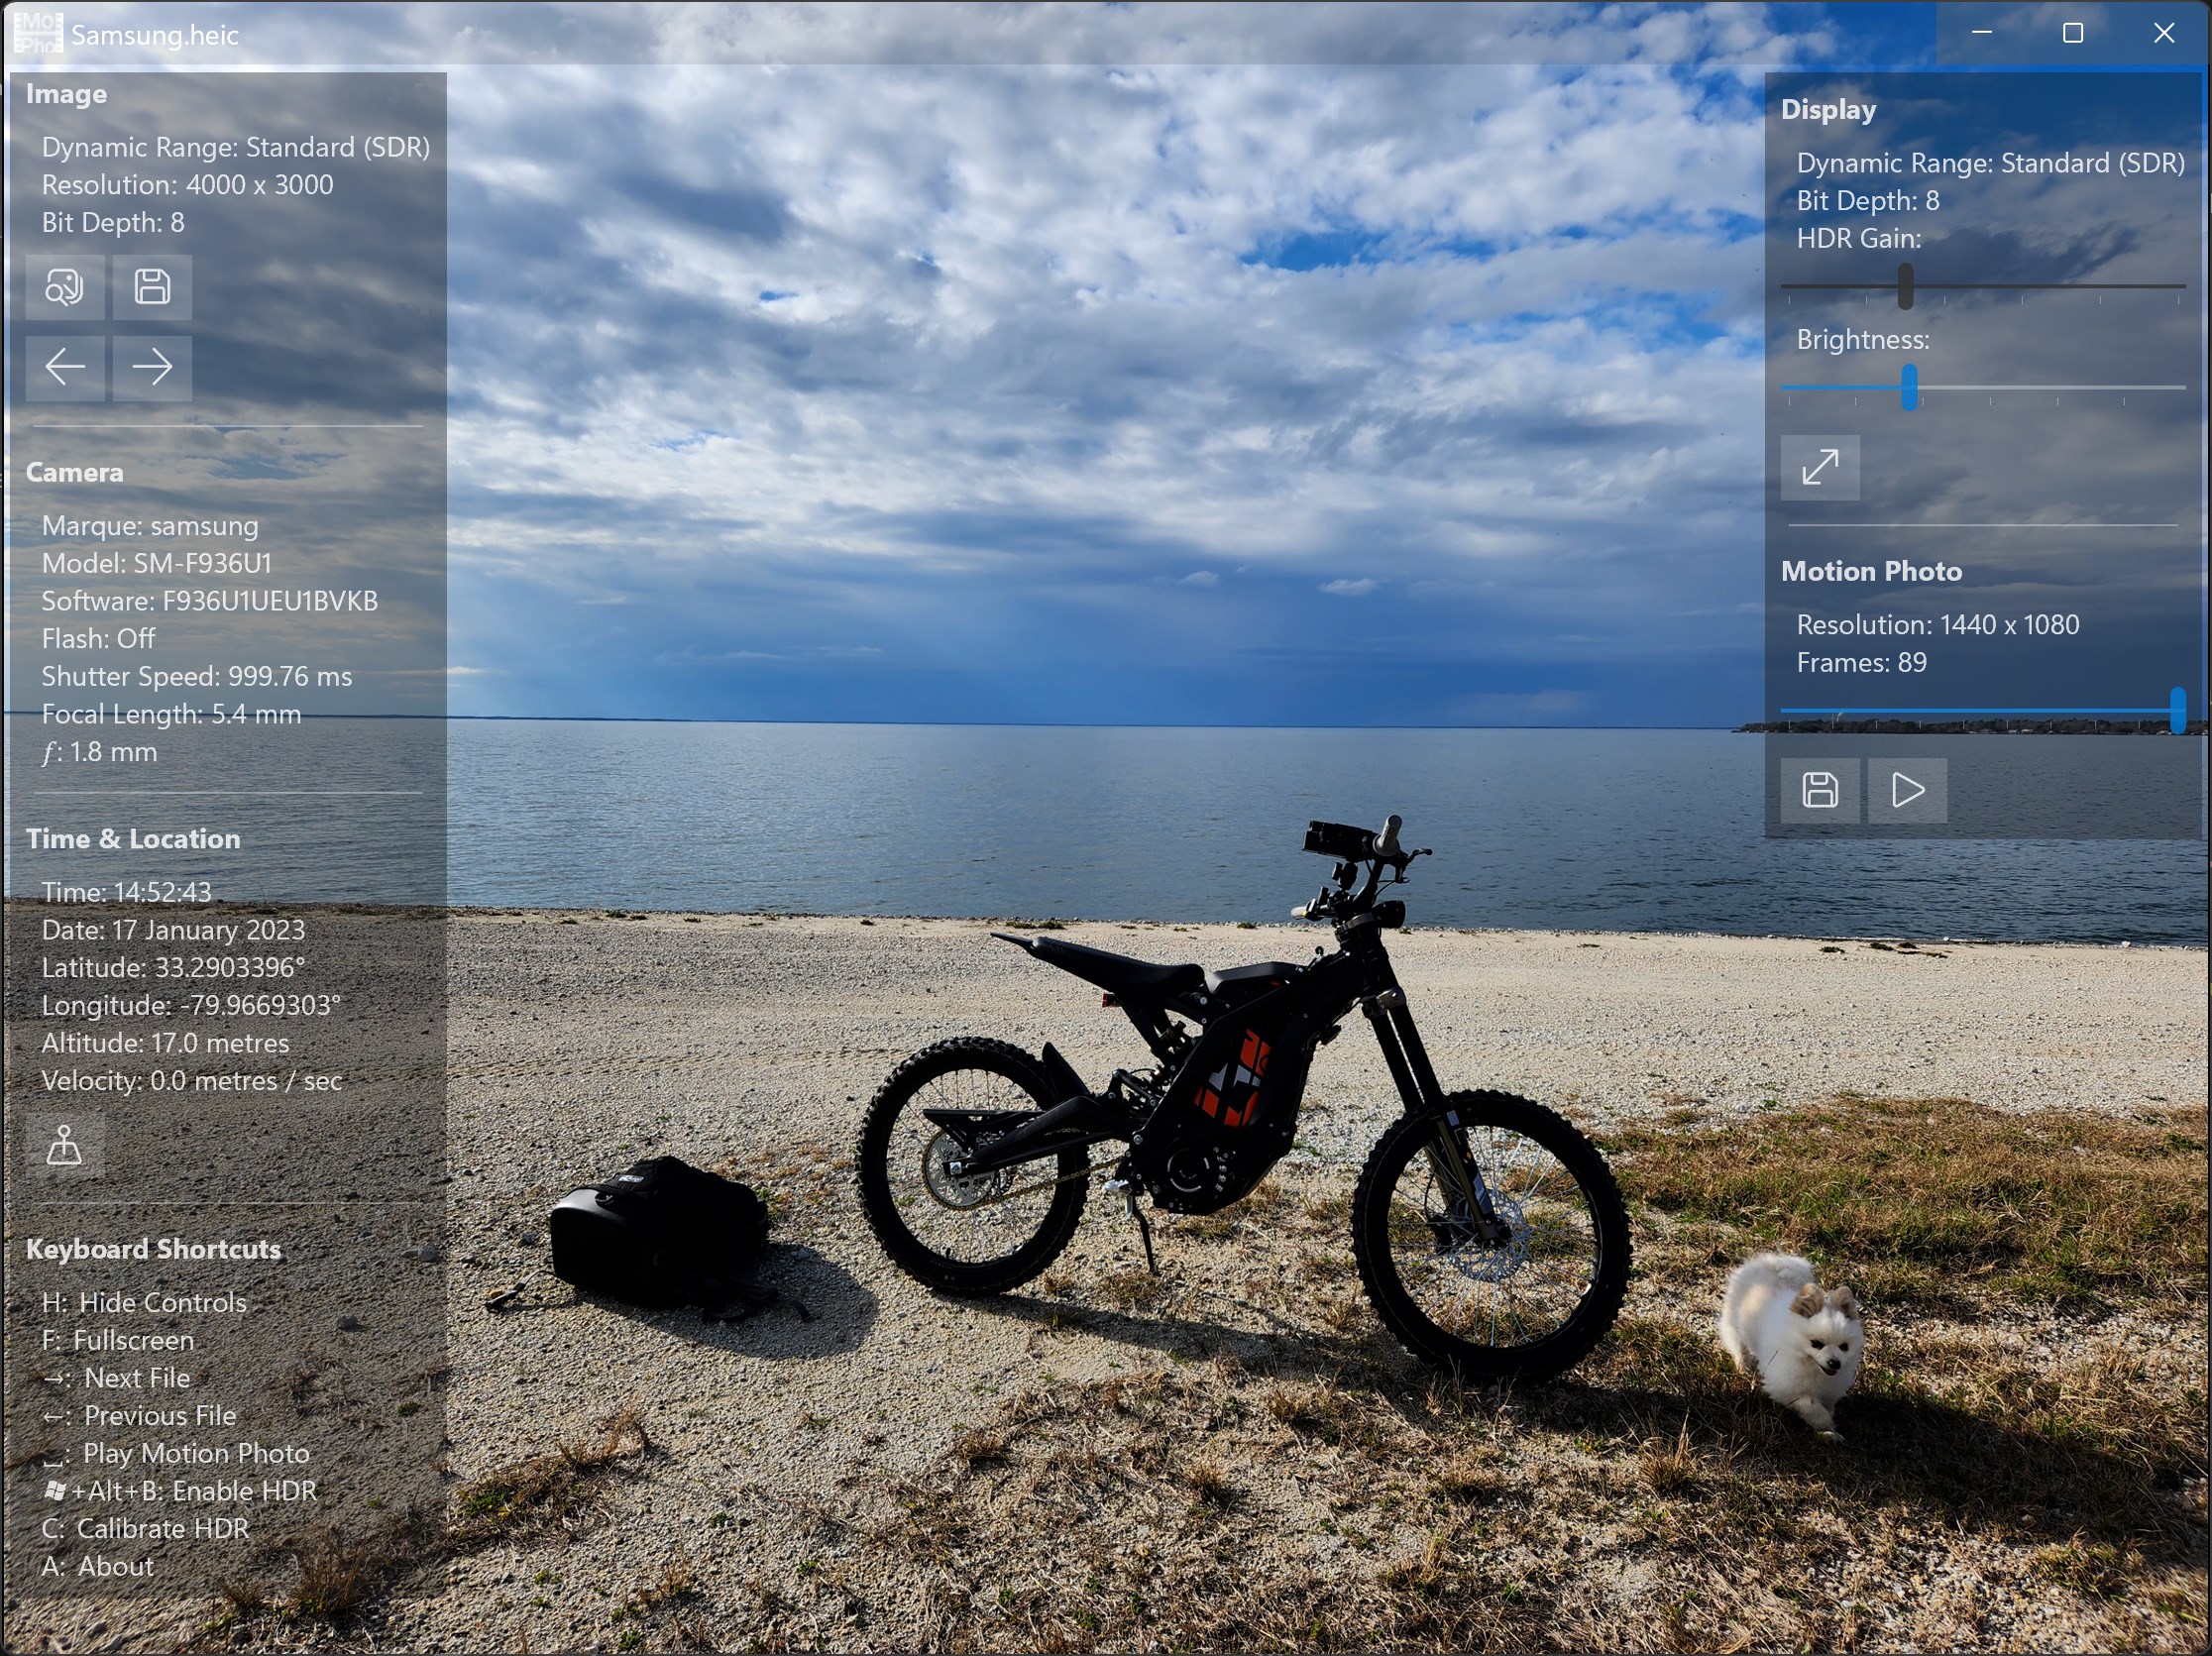
Task: Click the save image icon in Image panel
Action: pos(152,287)
